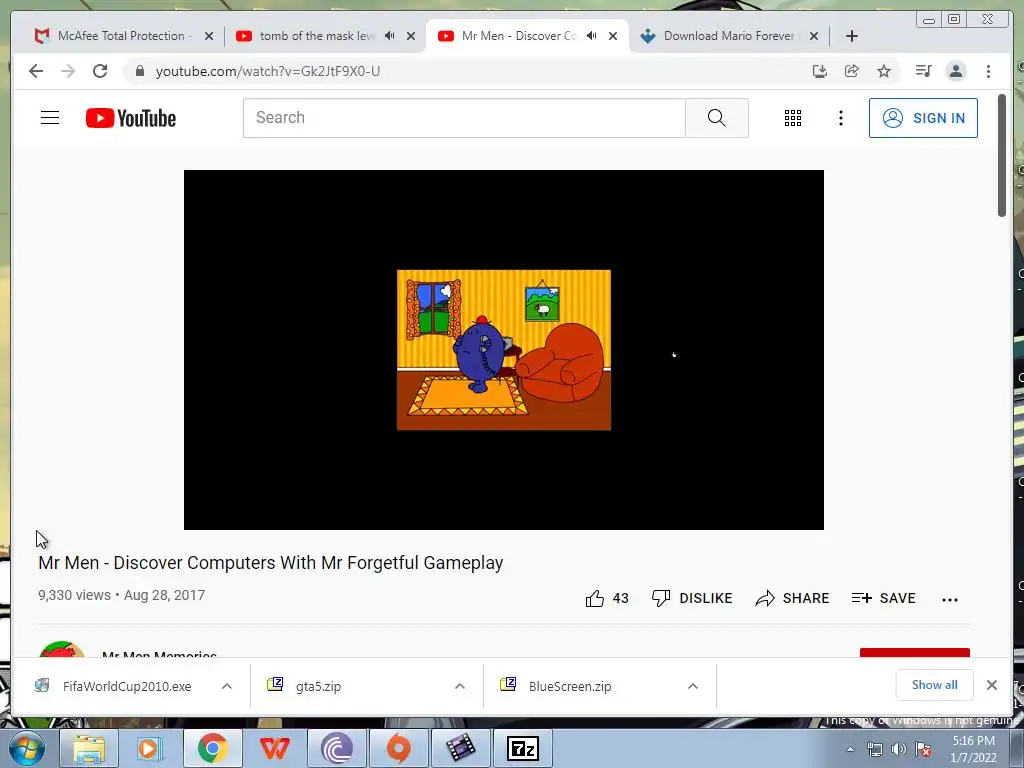Switch to Download Mario Forever tab

coord(729,36)
